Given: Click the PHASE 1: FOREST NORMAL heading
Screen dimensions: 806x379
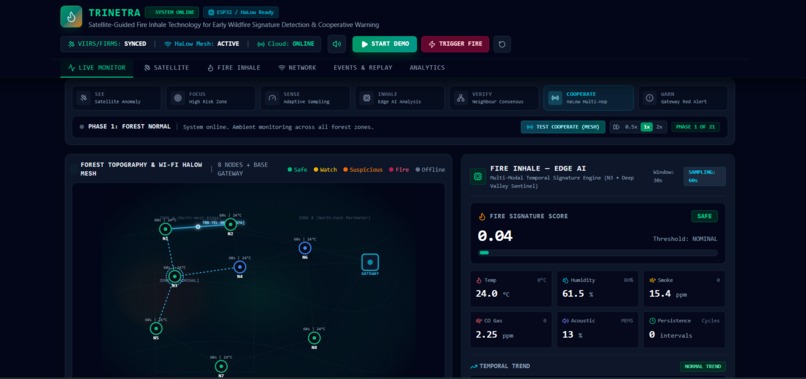Looking at the screenshot, I should (x=129, y=127).
